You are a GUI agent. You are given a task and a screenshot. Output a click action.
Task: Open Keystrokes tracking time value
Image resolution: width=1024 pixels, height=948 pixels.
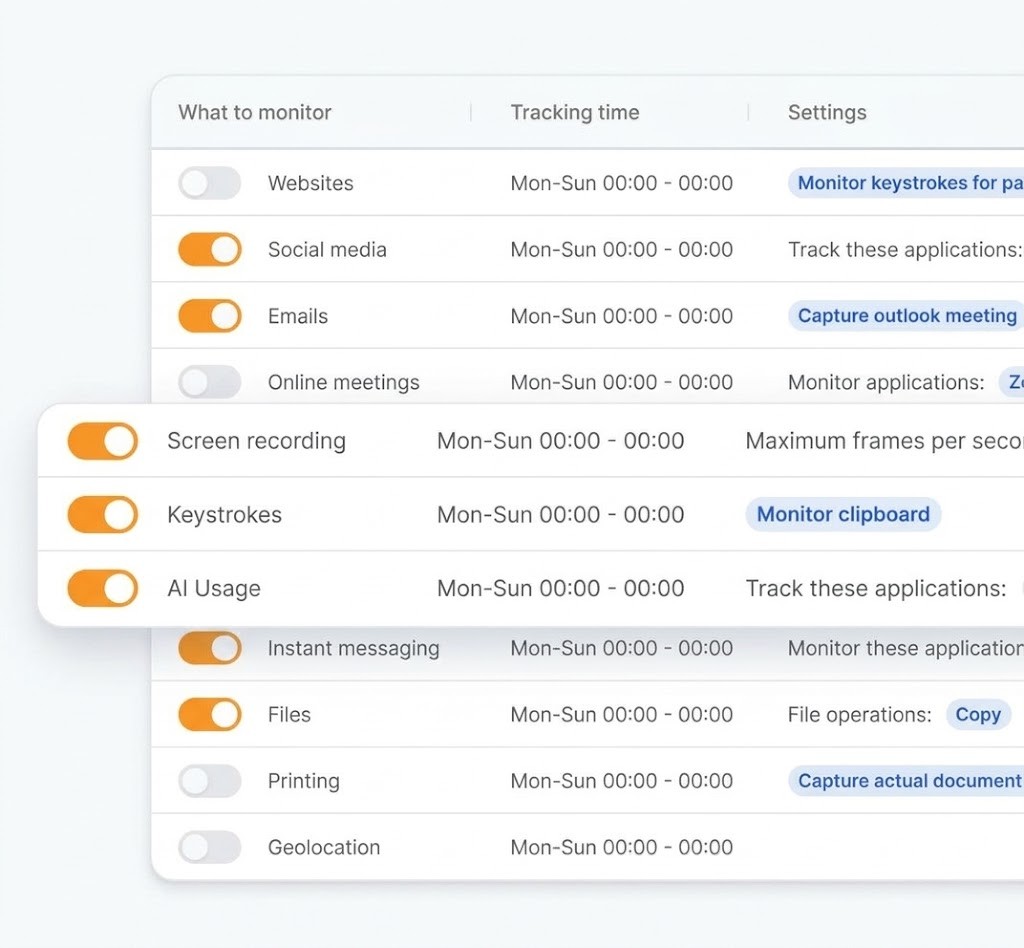click(560, 514)
